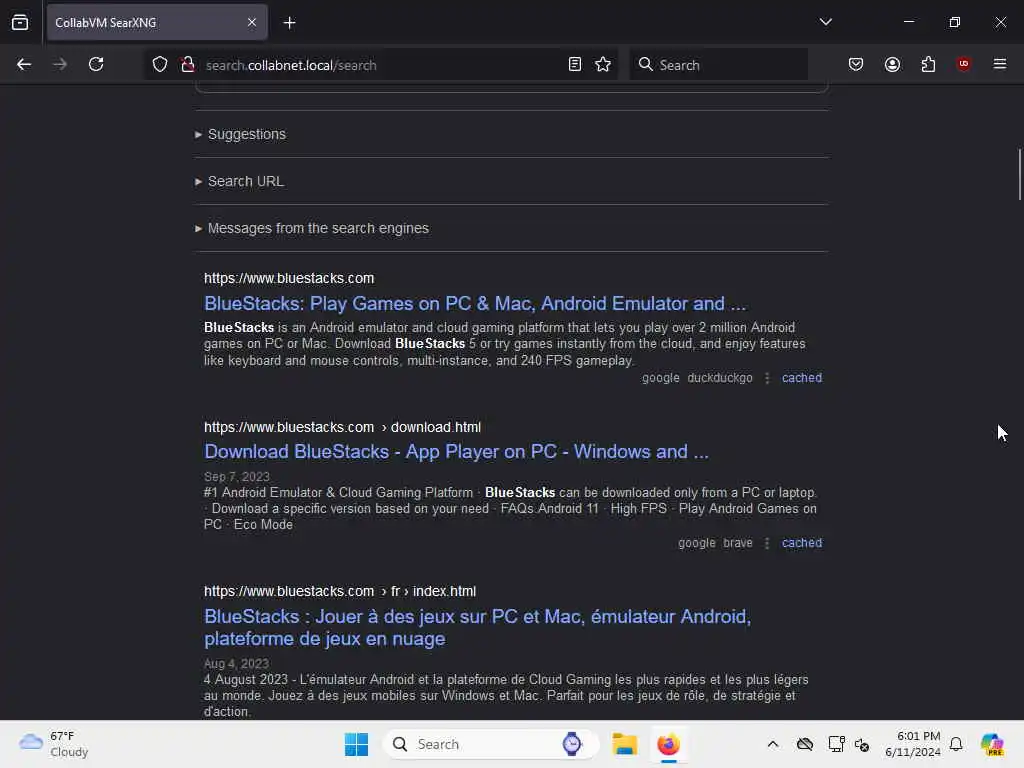Viewport: 1024px width, 768px height.
Task: Click the forward navigation arrow
Action: (x=59, y=64)
